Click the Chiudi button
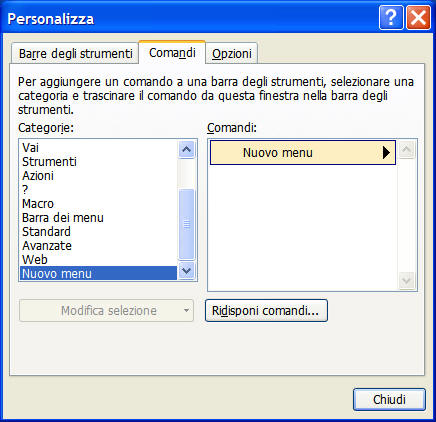The width and height of the screenshot is (436, 422). (389, 399)
